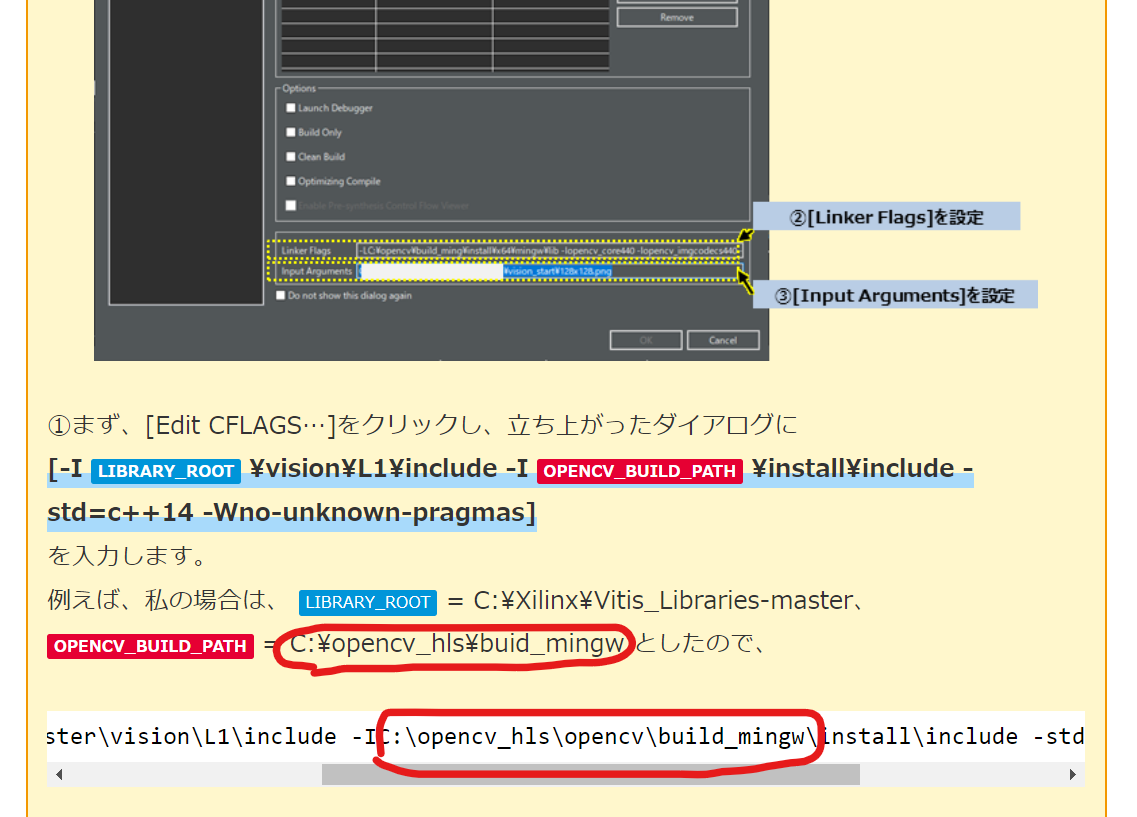Screen dimensions: 1137x817
Task: Click the OPENCV_BUILD_PATH tag before C:¥opencv_hls path
Action: coord(150,646)
